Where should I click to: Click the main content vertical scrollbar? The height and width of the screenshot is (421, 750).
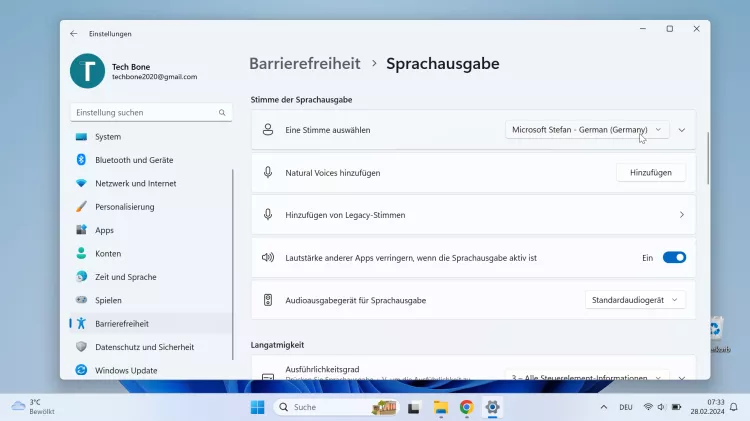[708, 158]
